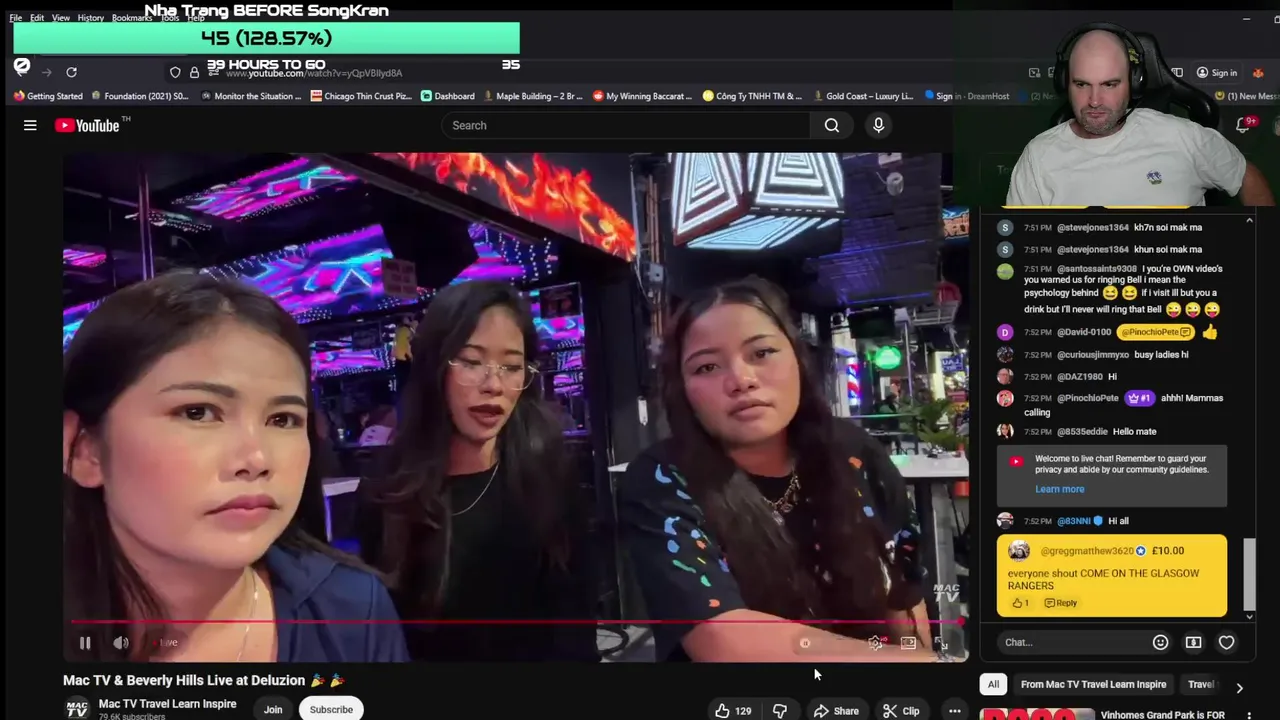Open the Foundation (2021) bookmark
The image size is (1280, 720).
coord(139,96)
